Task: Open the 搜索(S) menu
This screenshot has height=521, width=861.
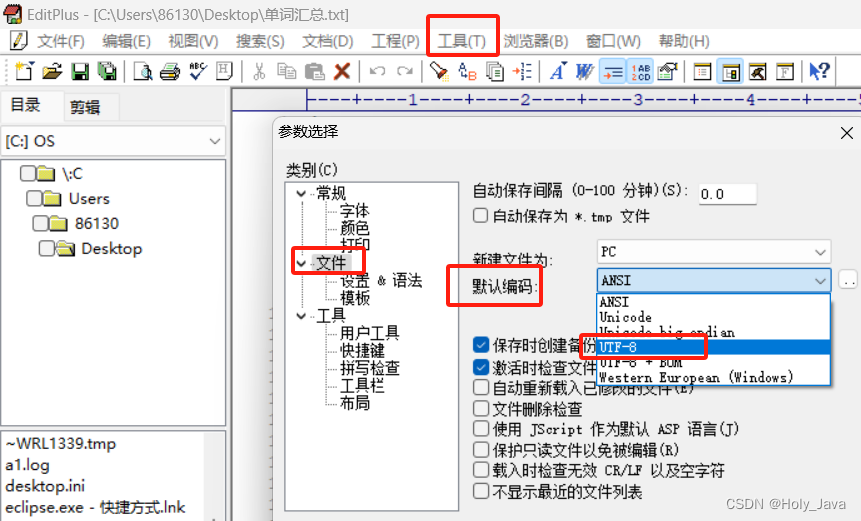Action: tap(260, 41)
